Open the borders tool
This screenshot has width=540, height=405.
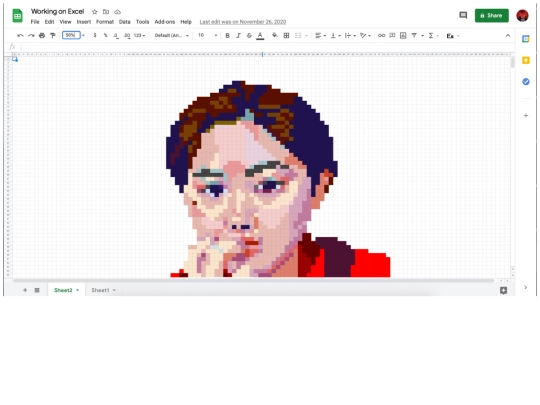pyautogui.click(x=286, y=35)
